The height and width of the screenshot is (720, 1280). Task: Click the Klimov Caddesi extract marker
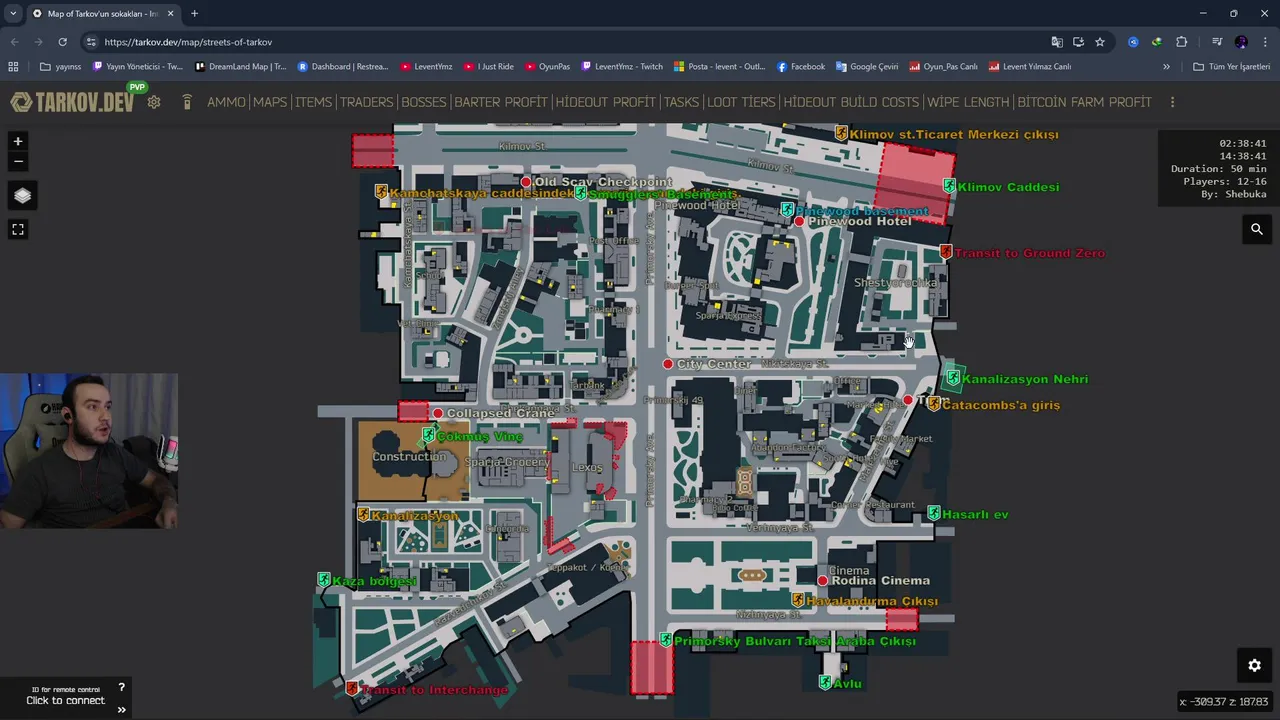949,187
